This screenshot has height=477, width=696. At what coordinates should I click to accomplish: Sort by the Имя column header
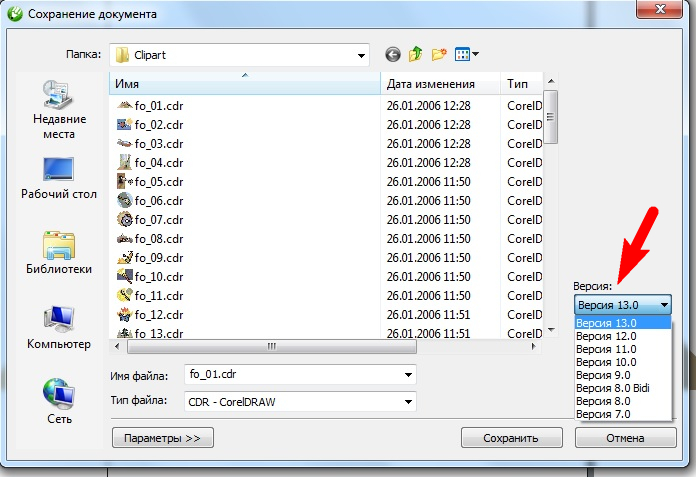pyautogui.click(x=245, y=83)
